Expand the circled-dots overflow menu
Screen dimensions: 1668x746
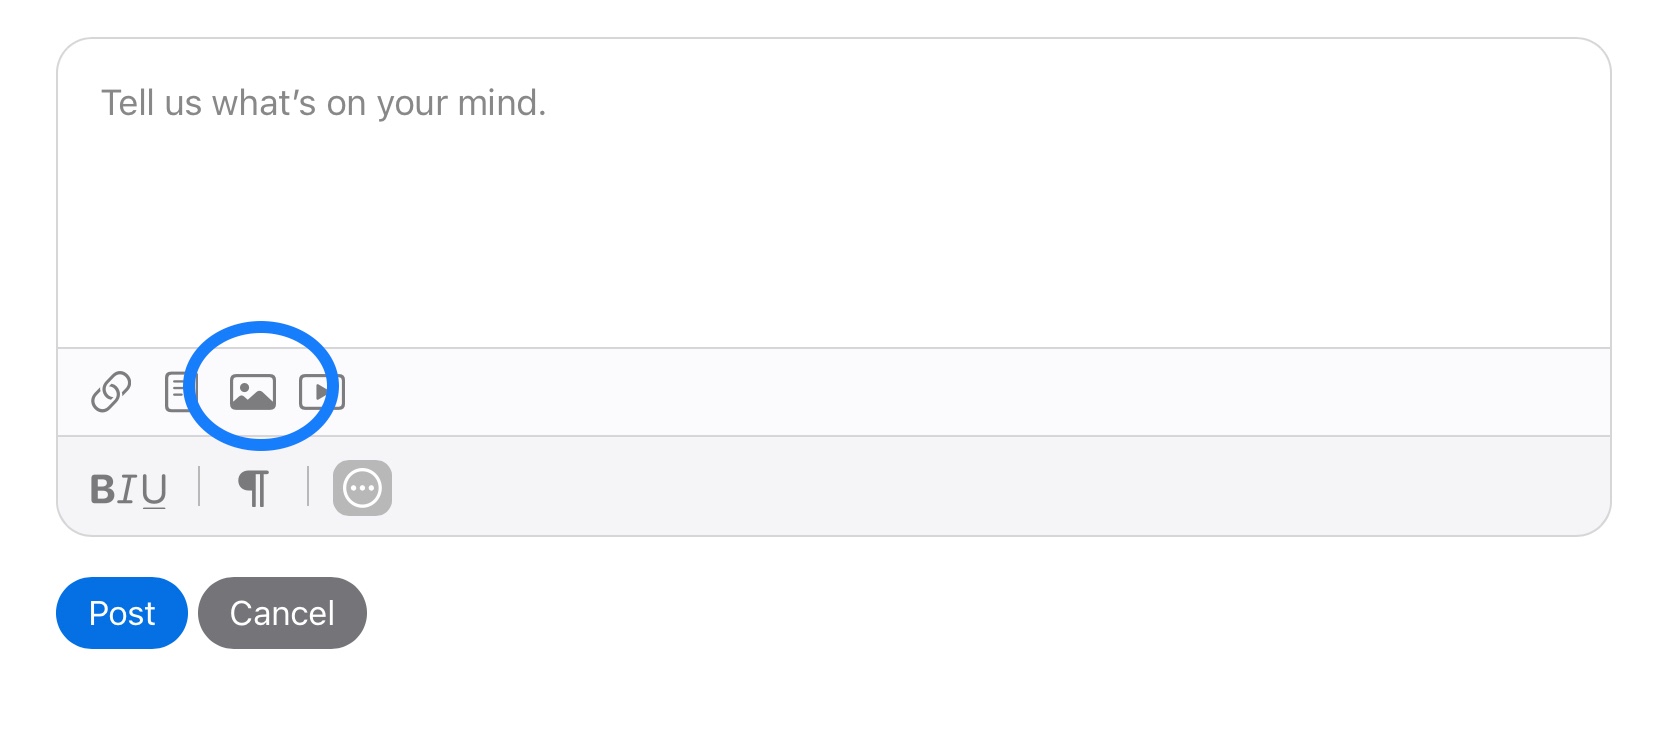pos(362,488)
